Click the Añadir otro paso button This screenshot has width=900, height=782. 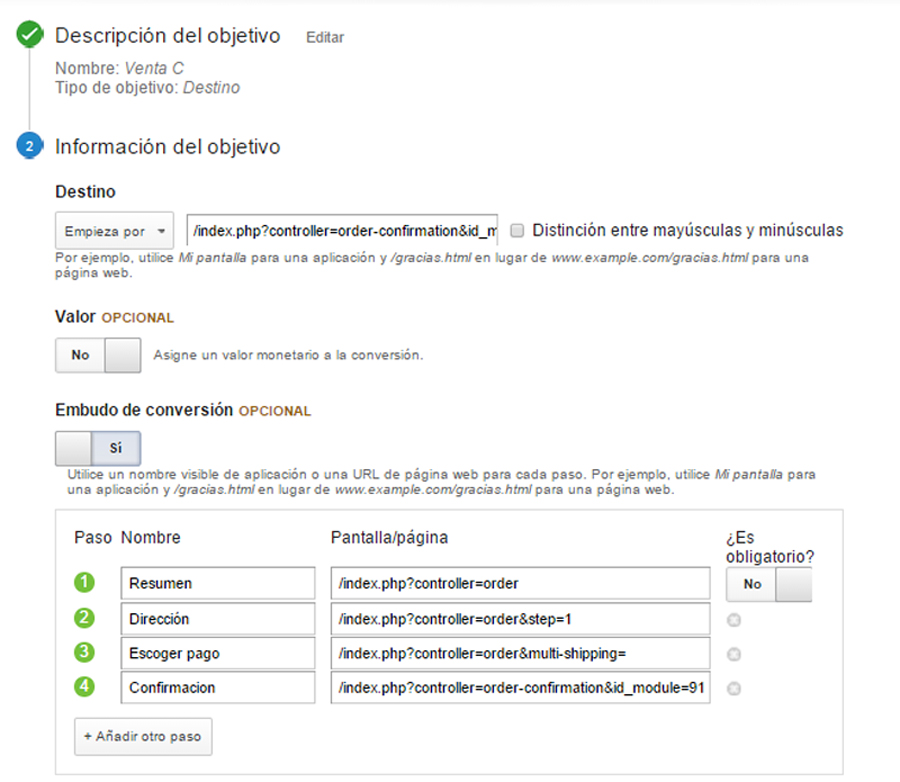143,736
